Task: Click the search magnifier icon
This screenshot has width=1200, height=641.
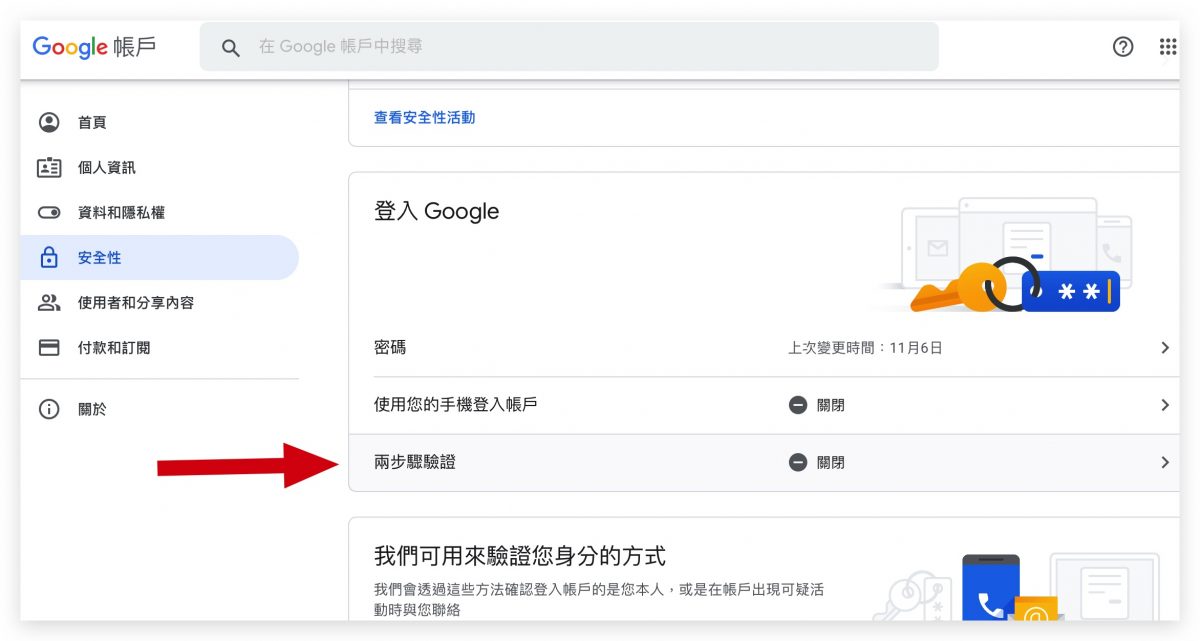Action: click(231, 48)
